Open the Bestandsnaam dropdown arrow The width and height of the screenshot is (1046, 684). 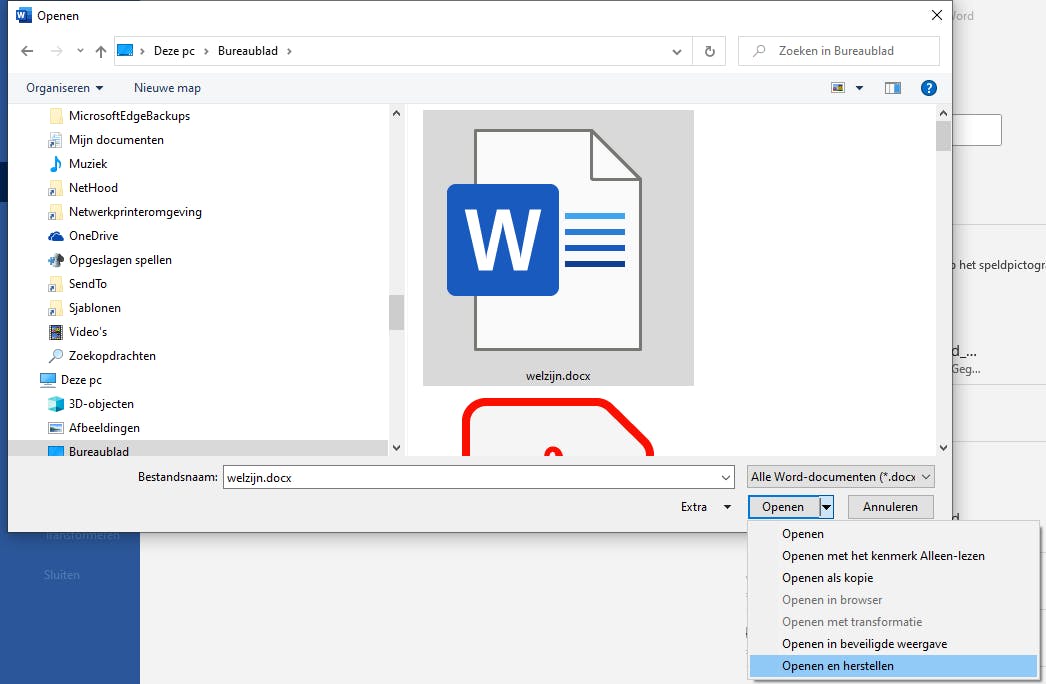[726, 478]
